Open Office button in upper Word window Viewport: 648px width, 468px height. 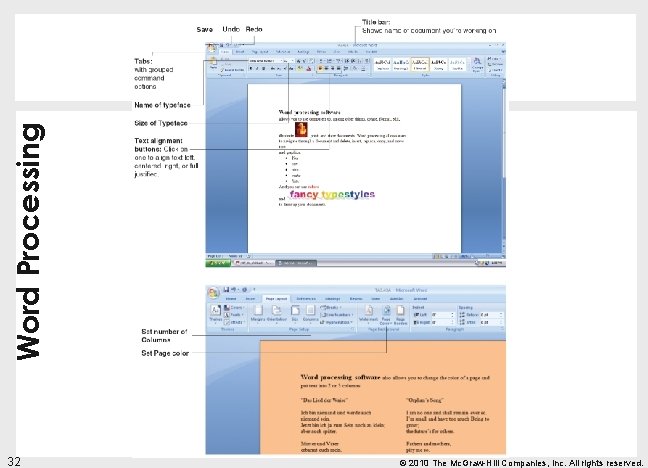(212, 48)
